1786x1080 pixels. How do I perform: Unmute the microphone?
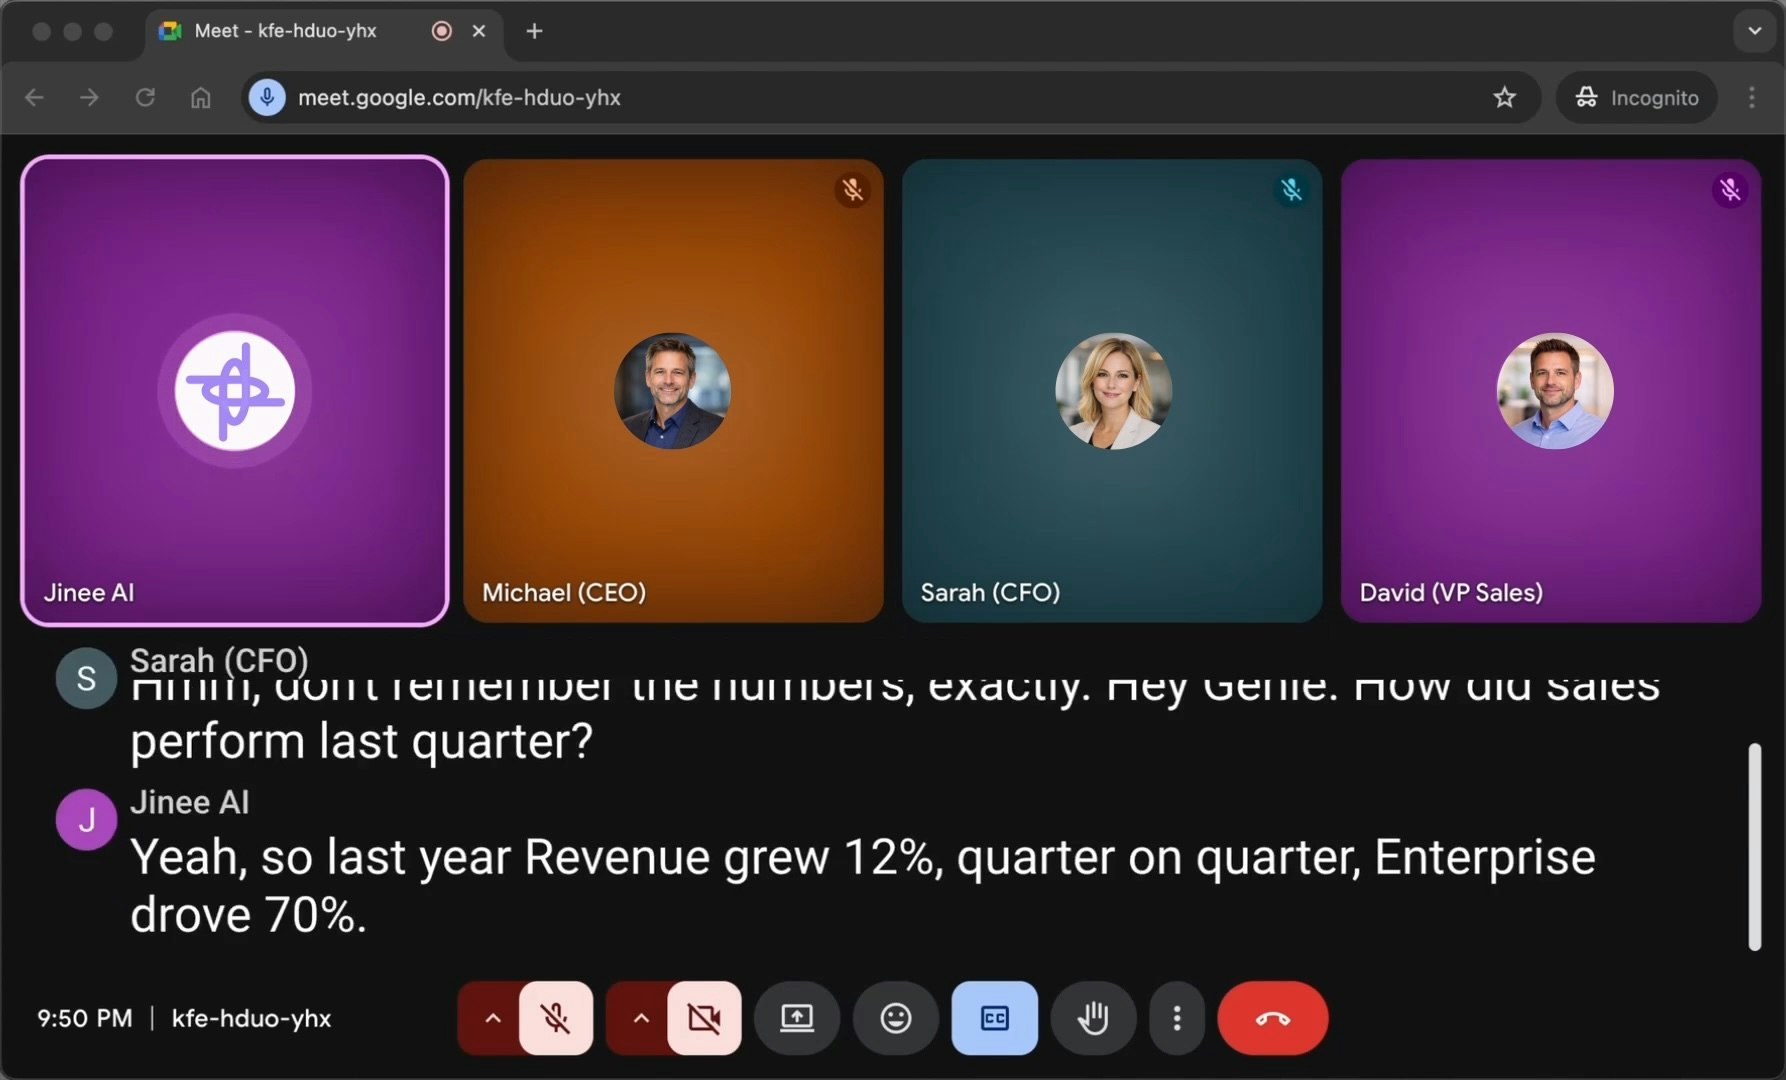(556, 1018)
